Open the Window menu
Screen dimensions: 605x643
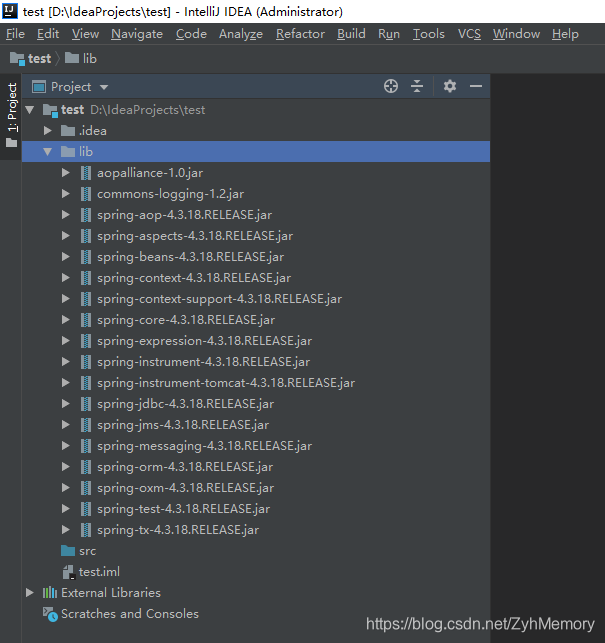point(516,34)
